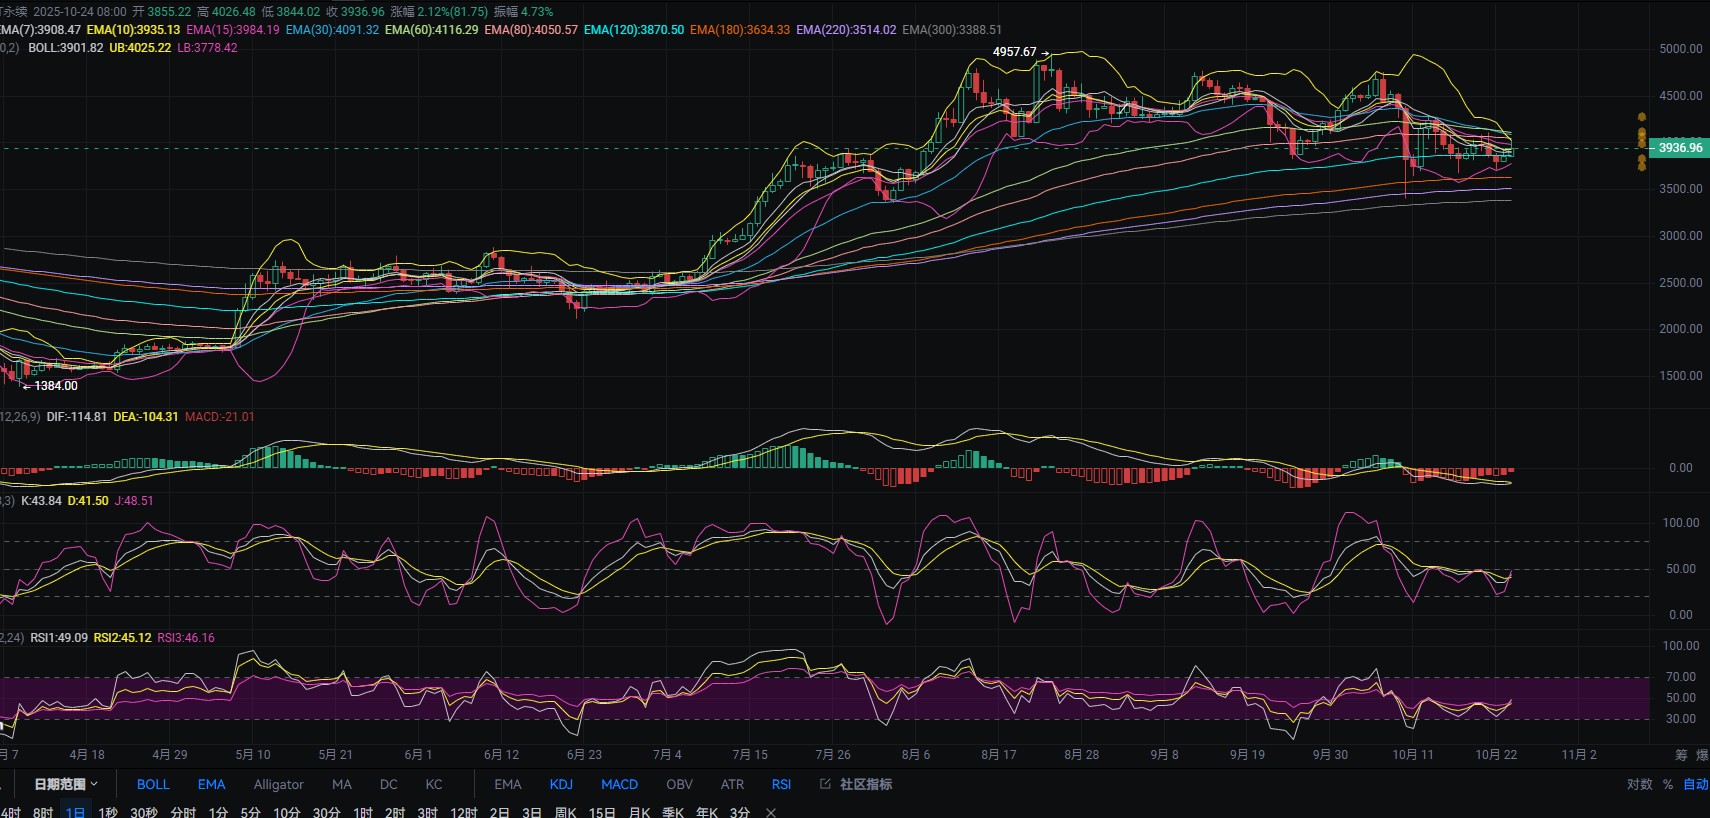Close the timeframe editor with the X

[771, 812]
